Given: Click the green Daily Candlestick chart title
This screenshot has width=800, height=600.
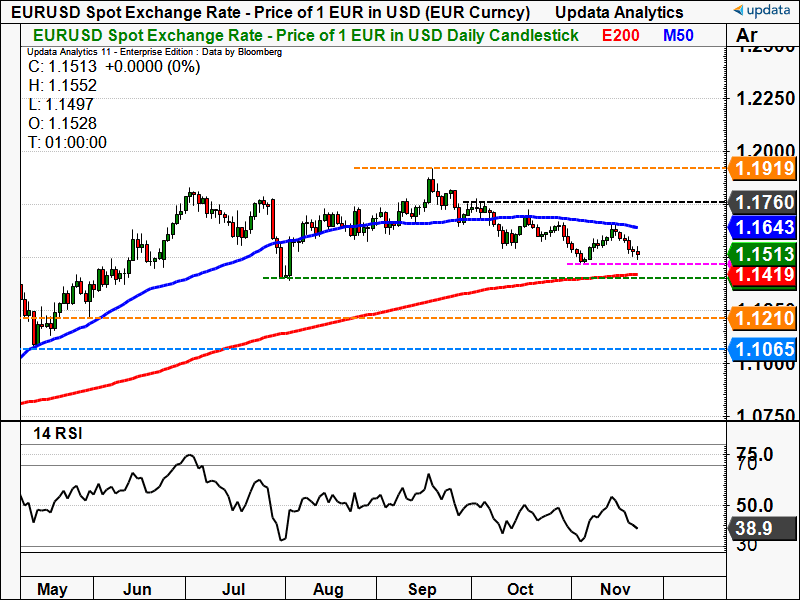Looking at the screenshot, I should pos(300,35).
